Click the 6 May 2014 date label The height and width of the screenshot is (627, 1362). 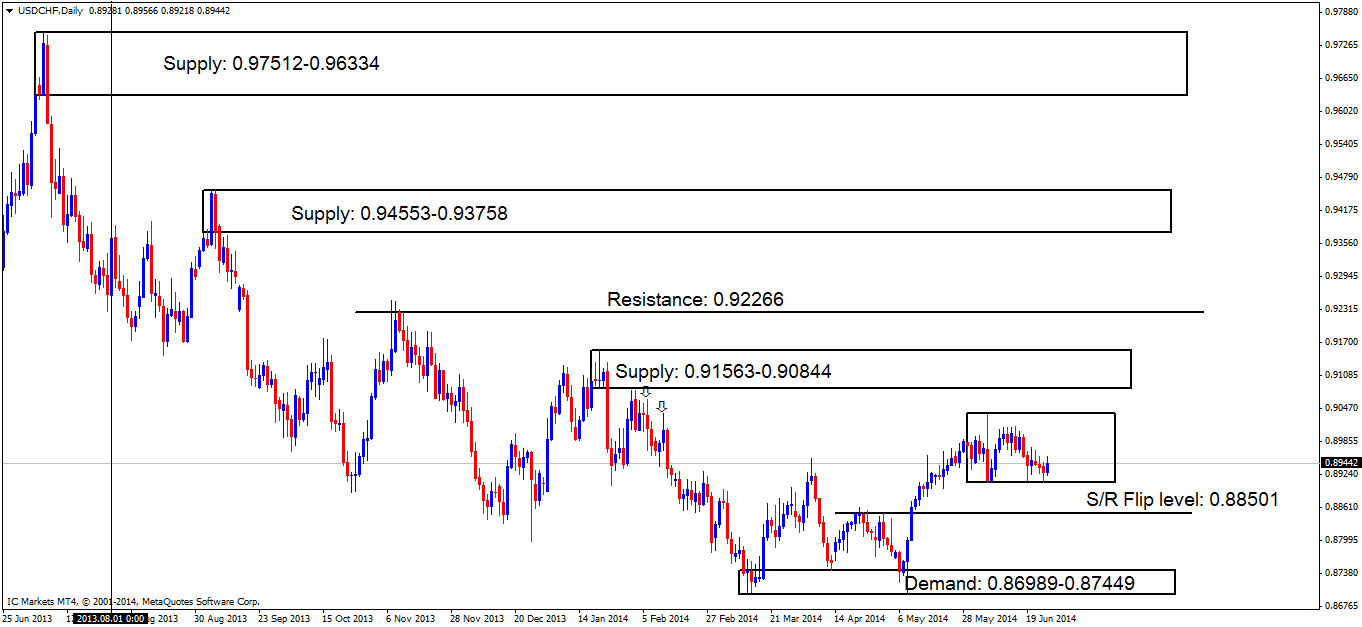coord(923,619)
